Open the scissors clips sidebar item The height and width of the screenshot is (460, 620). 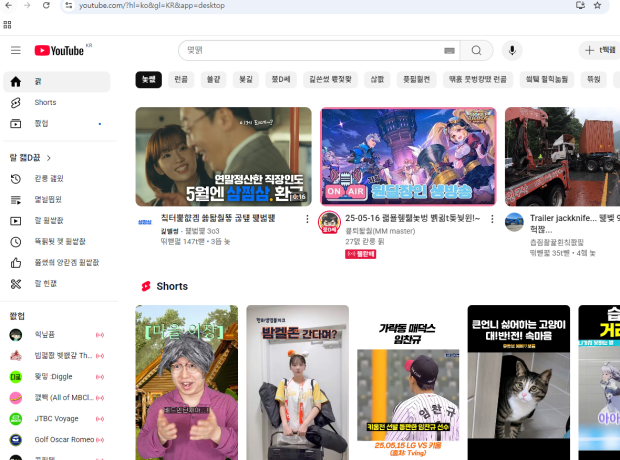15,283
